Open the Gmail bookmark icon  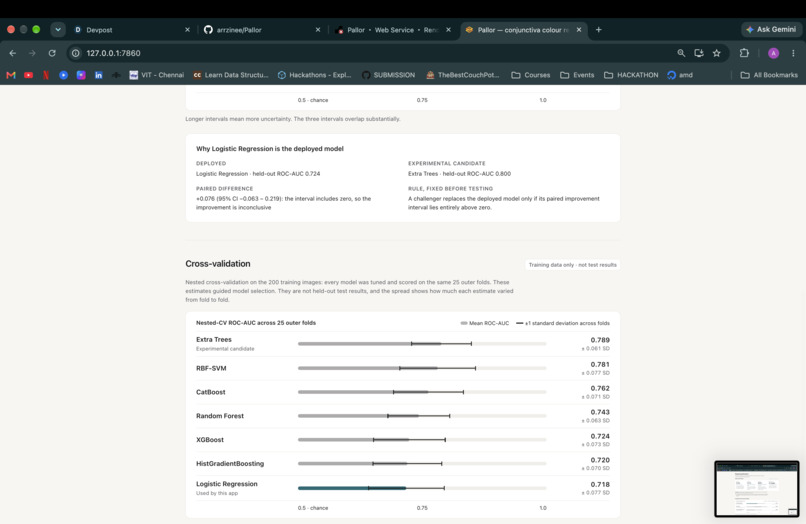[x=11, y=75]
